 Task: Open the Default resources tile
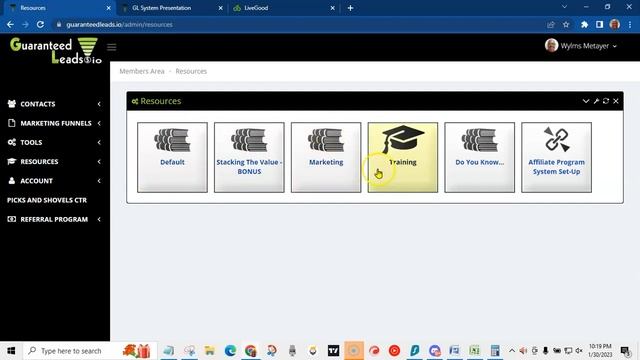pyautogui.click(x=172, y=157)
